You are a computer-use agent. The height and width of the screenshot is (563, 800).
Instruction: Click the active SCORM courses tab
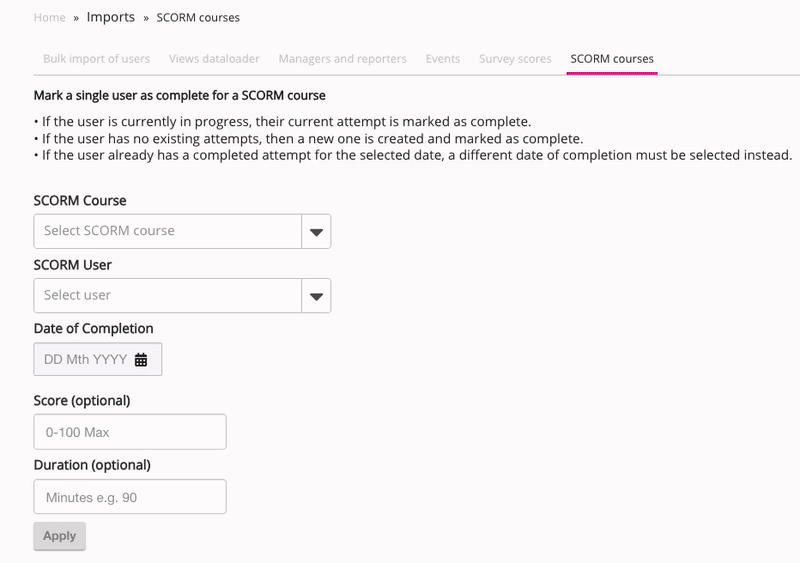[x=612, y=59]
